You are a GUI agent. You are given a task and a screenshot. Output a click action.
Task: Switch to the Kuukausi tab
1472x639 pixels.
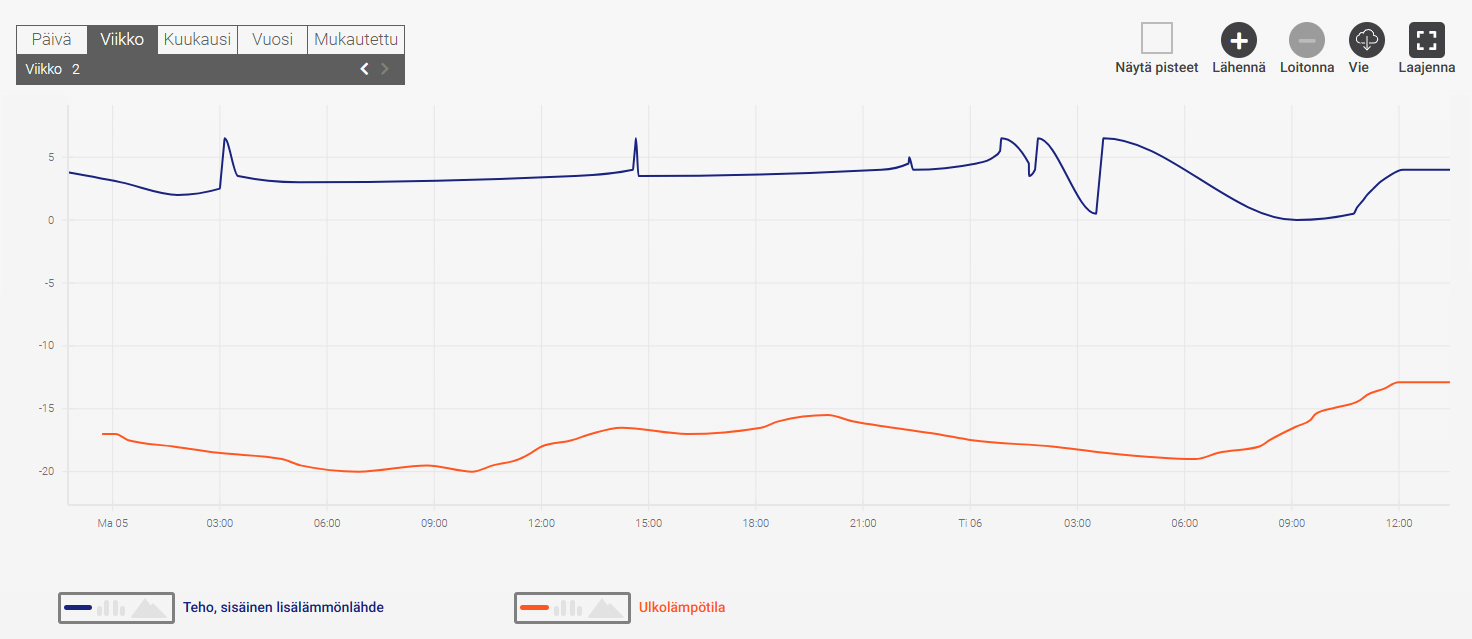[x=197, y=40]
